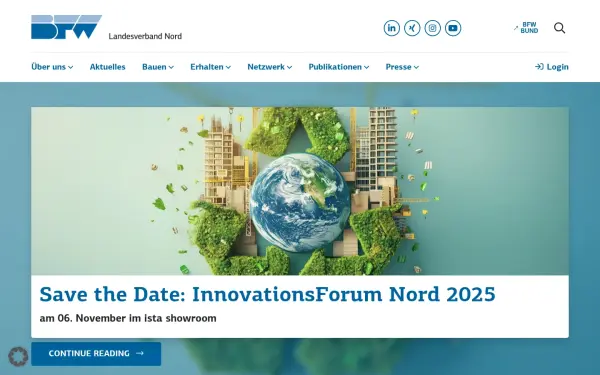Open cookie settings gear icon
The image size is (600, 375).
tap(18, 357)
